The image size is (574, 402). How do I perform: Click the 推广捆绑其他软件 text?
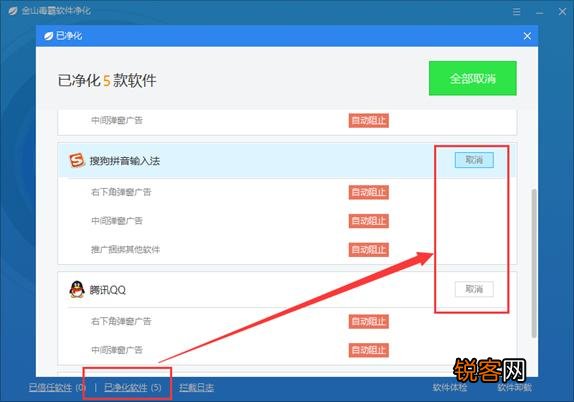pyautogui.click(x=126, y=250)
